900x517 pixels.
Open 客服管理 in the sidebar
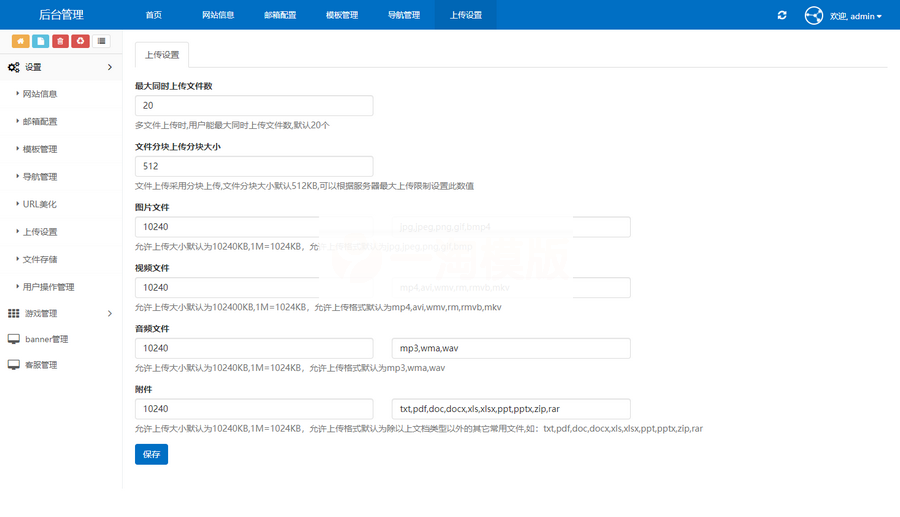click(x=41, y=365)
